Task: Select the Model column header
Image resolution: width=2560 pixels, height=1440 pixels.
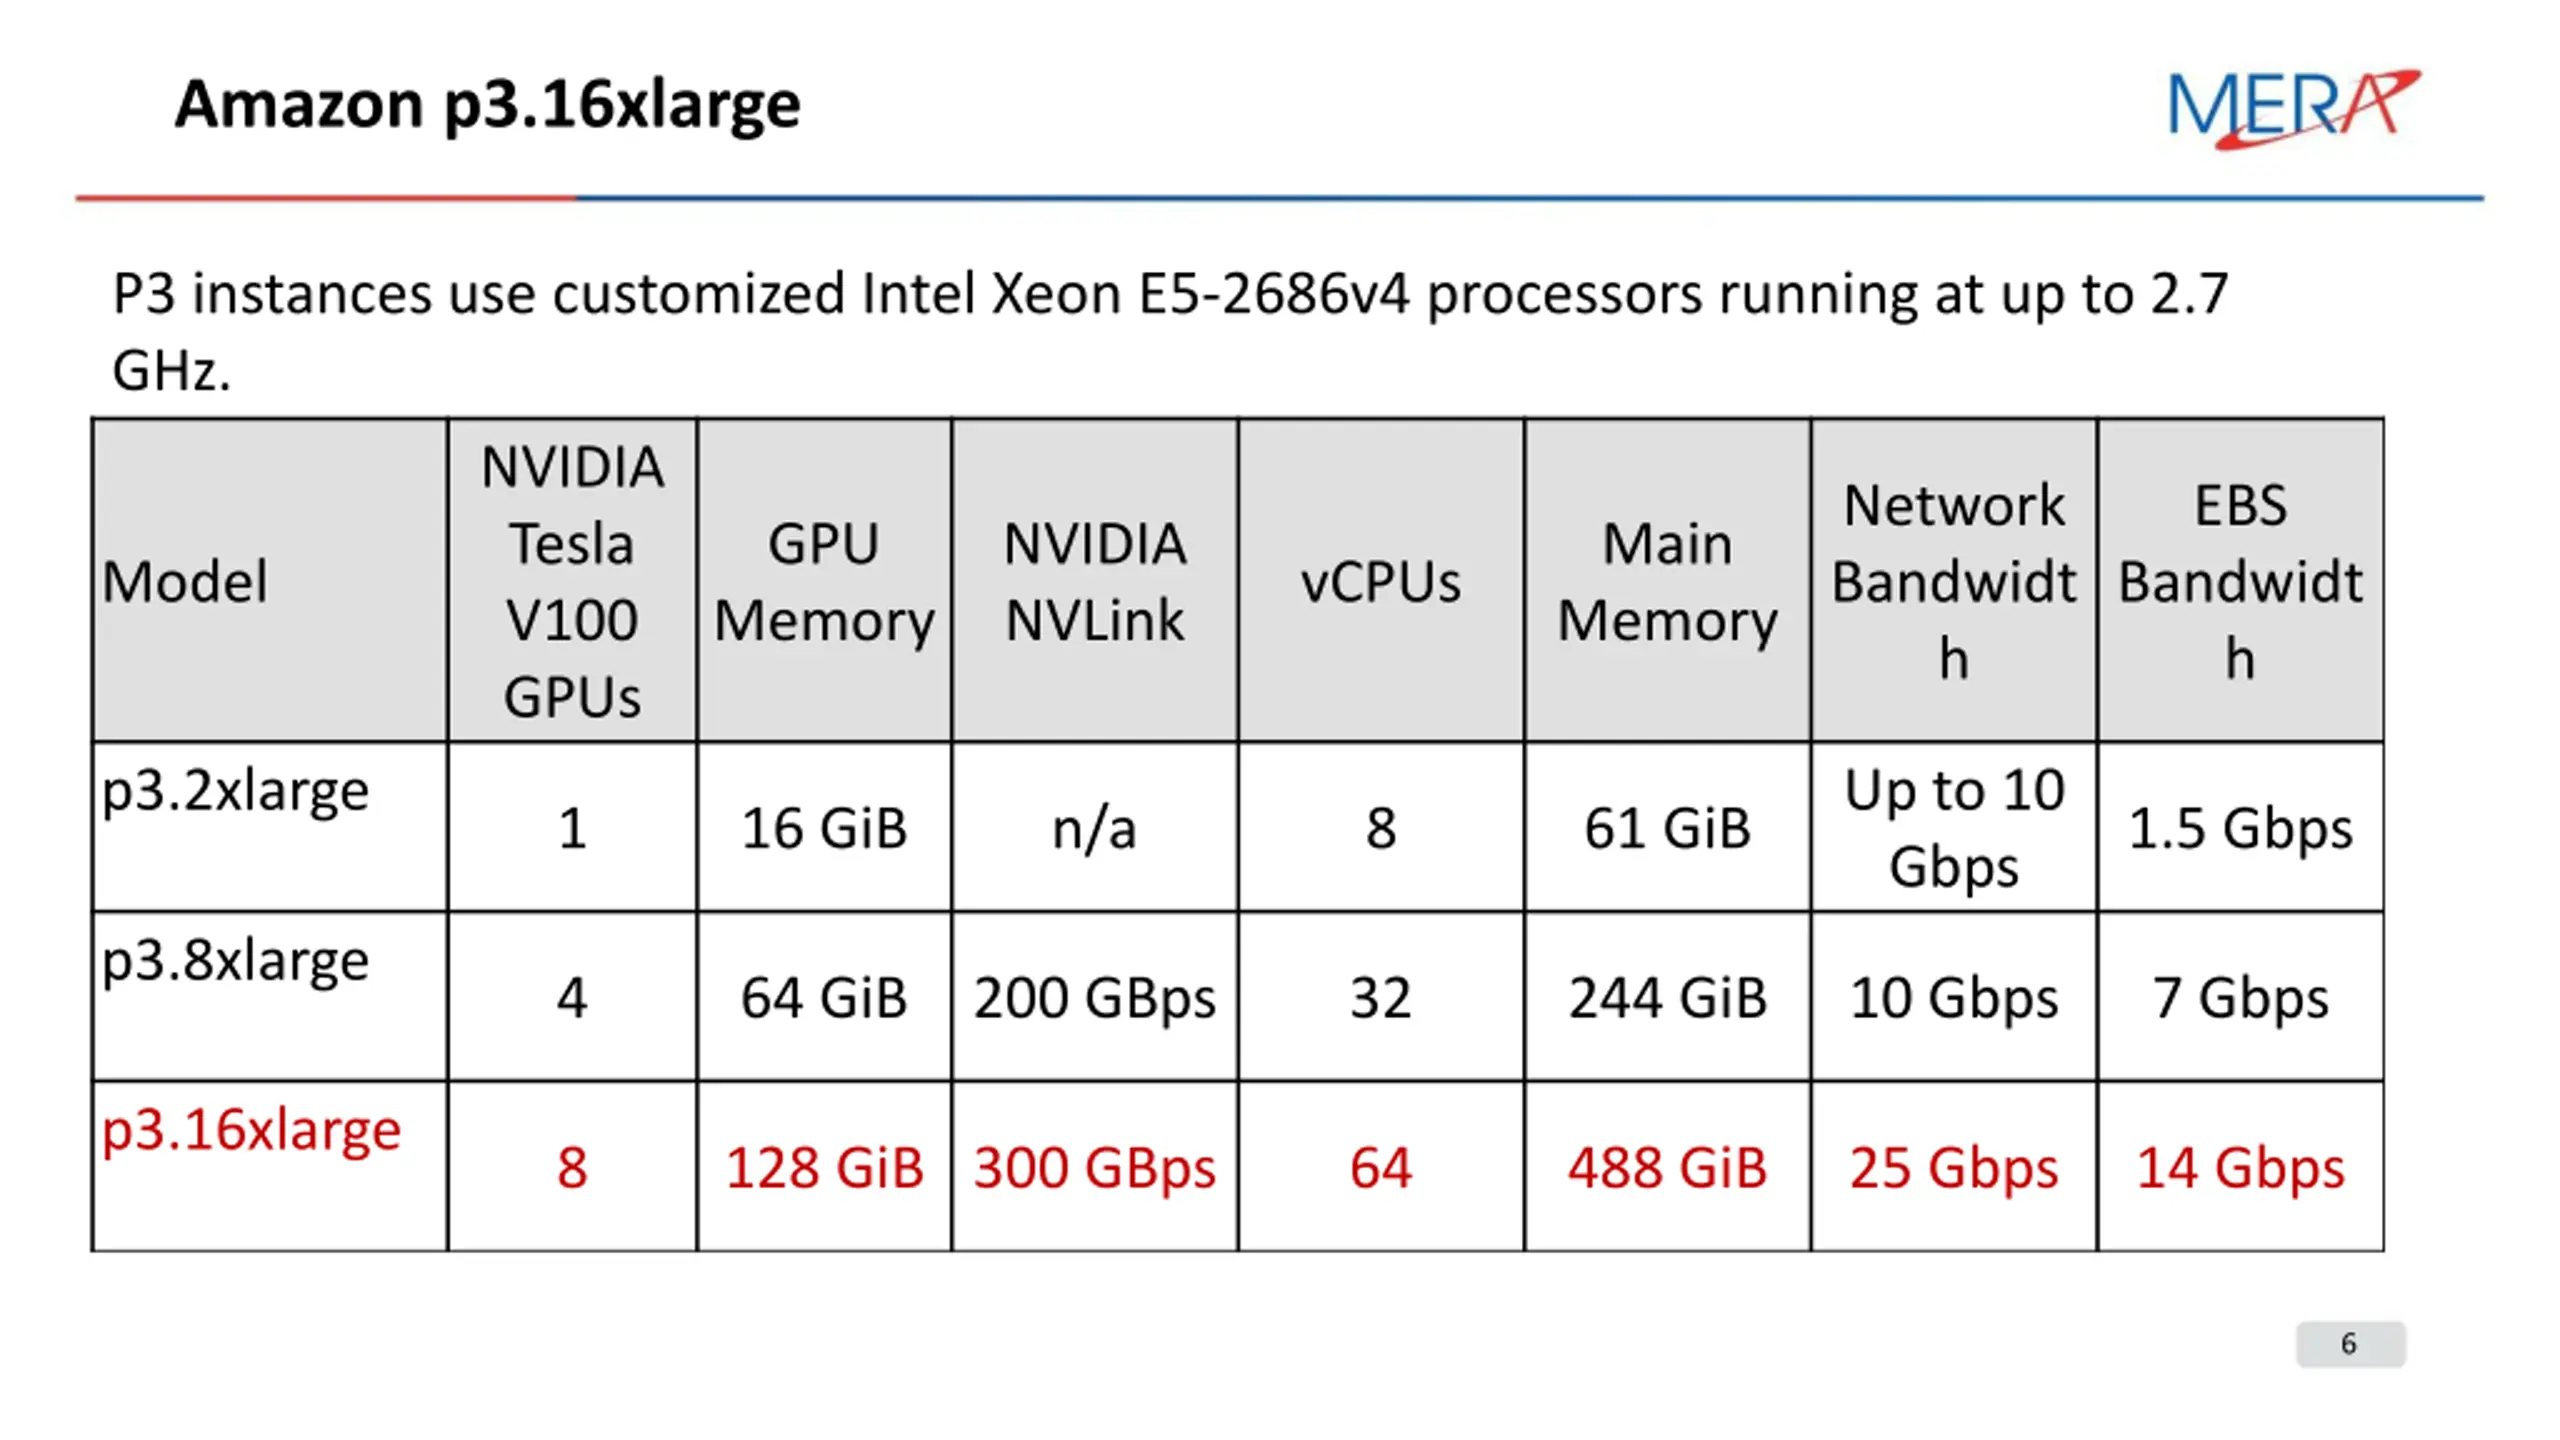Action: coord(270,580)
